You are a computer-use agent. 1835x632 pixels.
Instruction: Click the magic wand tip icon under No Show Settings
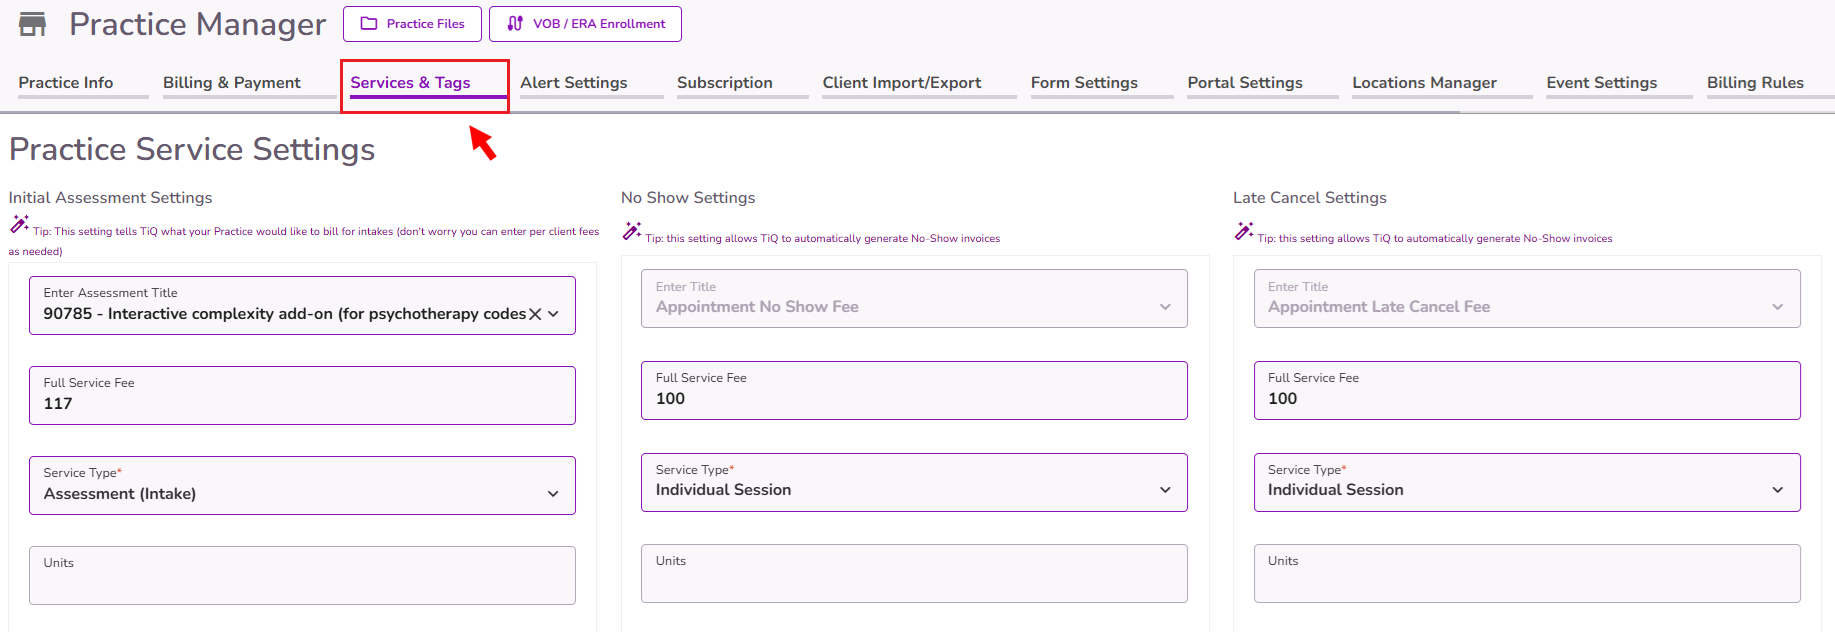[x=631, y=232]
